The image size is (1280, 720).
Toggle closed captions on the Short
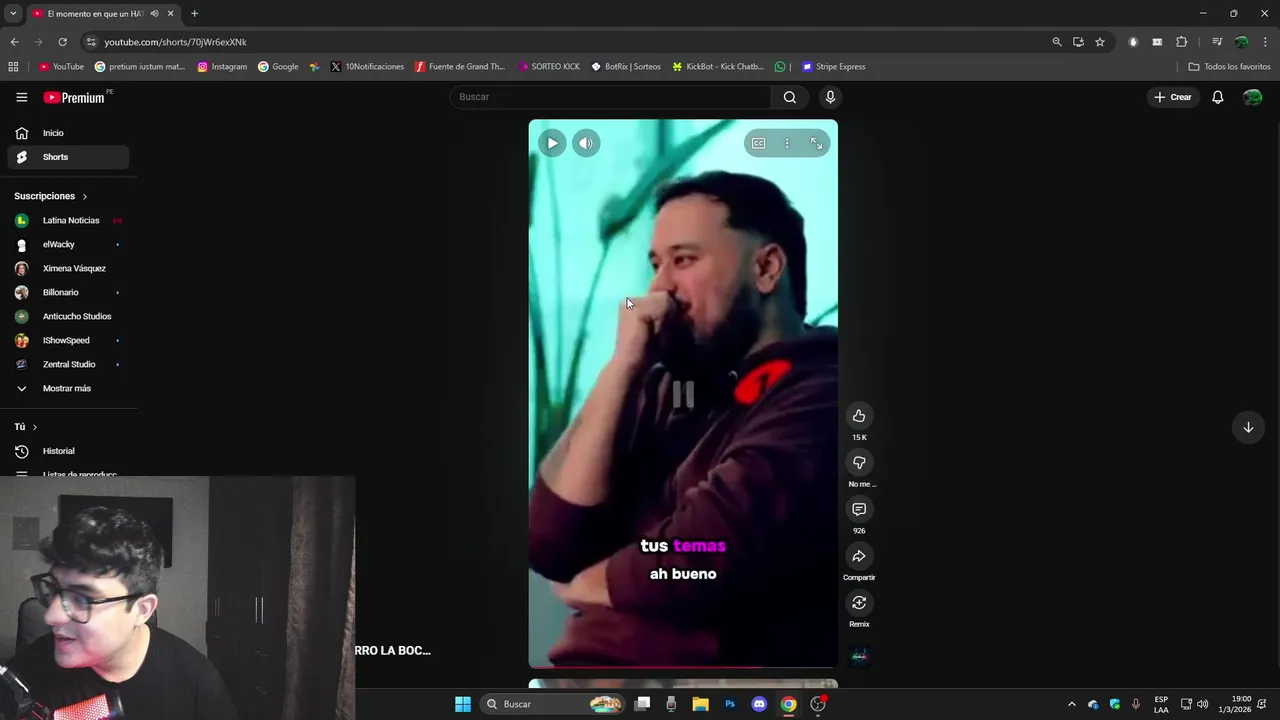(759, 143)
